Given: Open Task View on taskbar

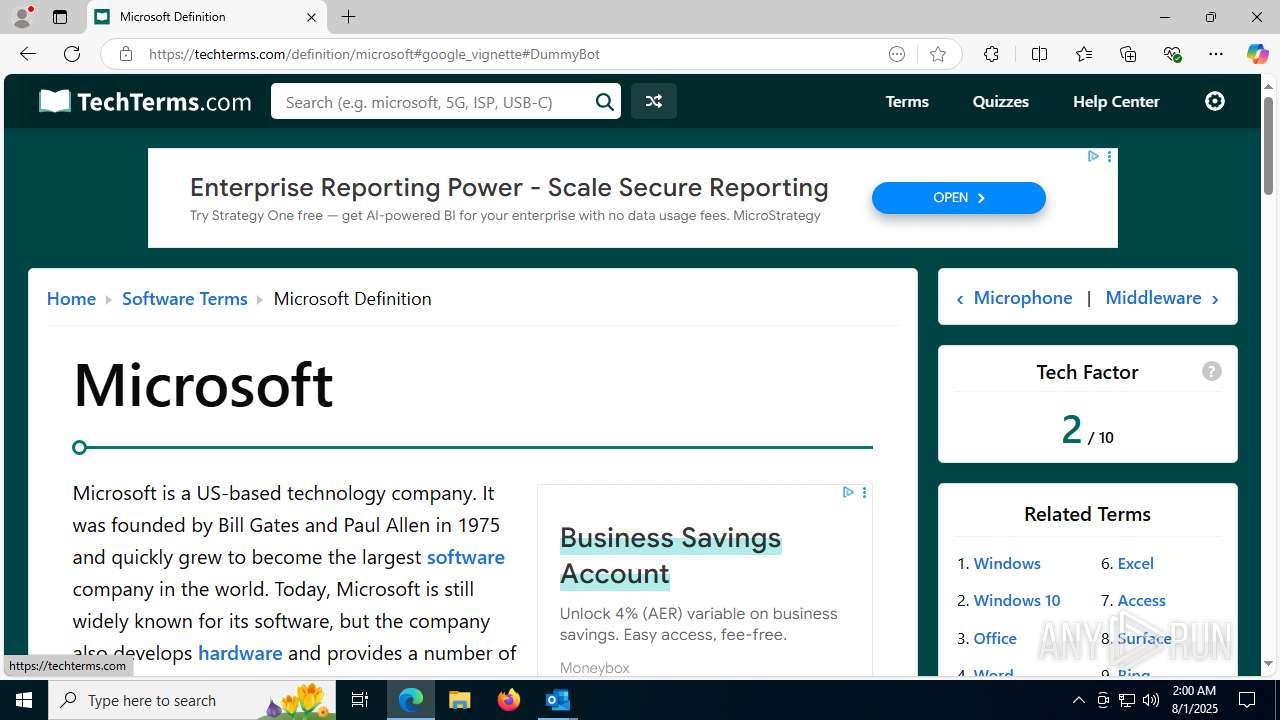Looking at the screenshot, I should coord(361,700).
